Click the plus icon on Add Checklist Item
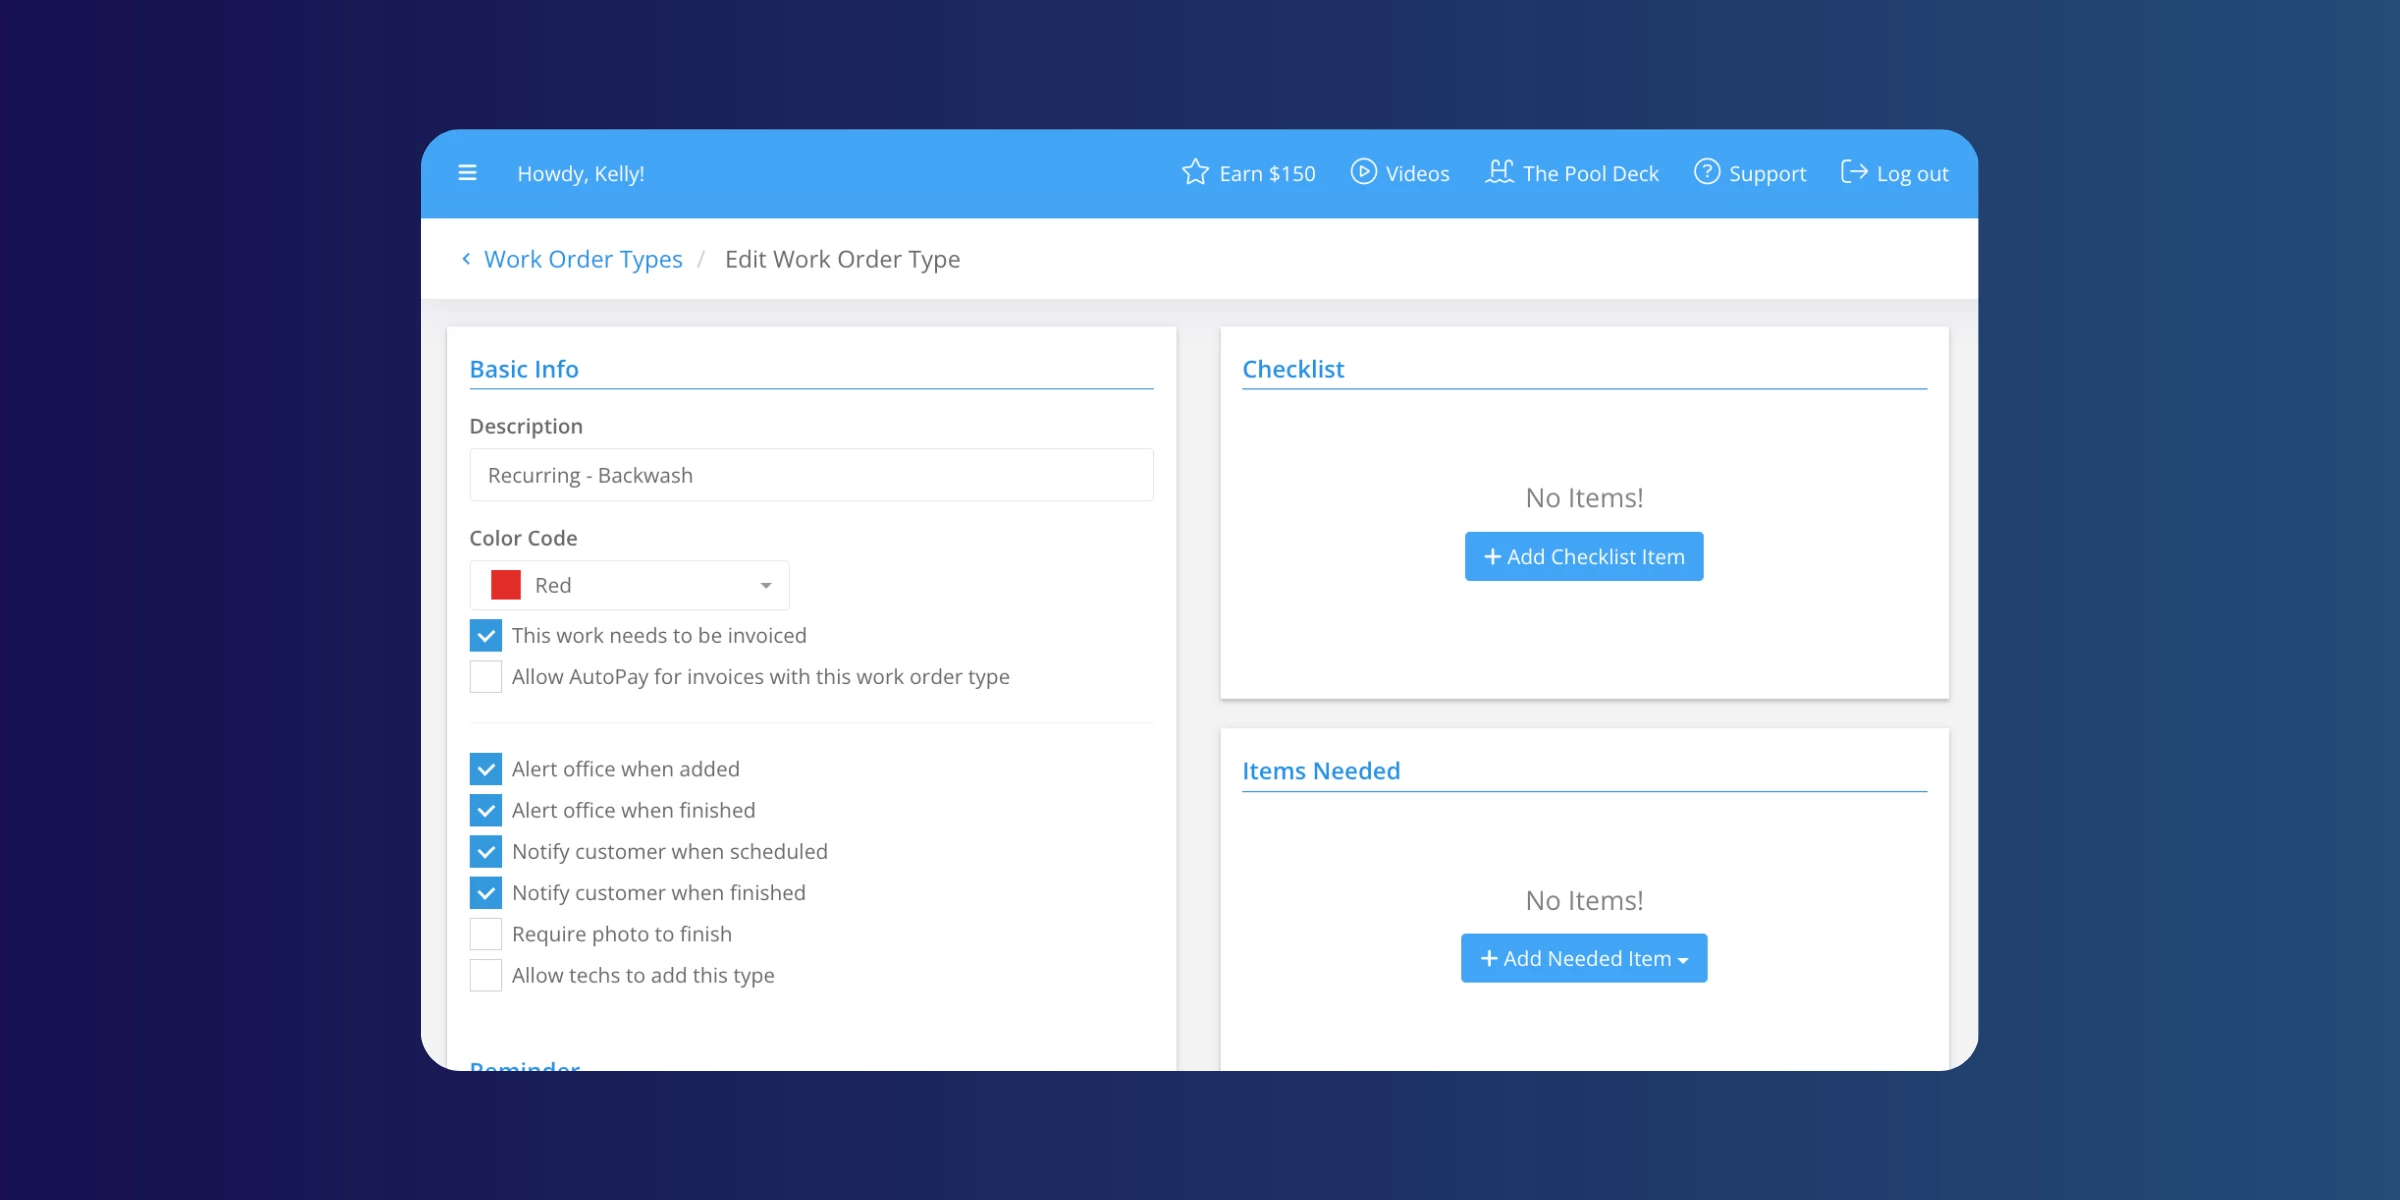Screen dimensions: 2400x1200 pyautogui.click(x=1492, y=557)
